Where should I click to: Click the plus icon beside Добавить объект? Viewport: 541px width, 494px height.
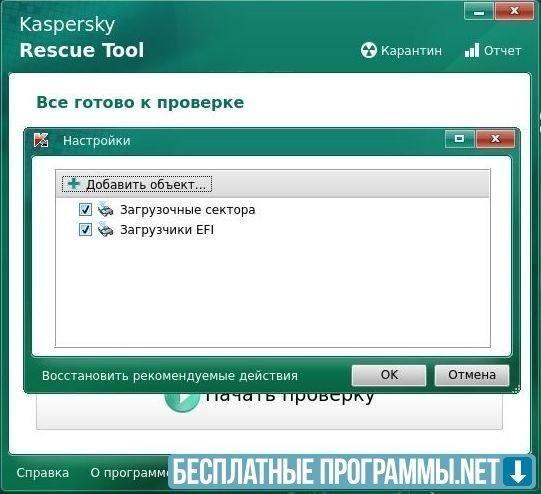coord(73,183)
